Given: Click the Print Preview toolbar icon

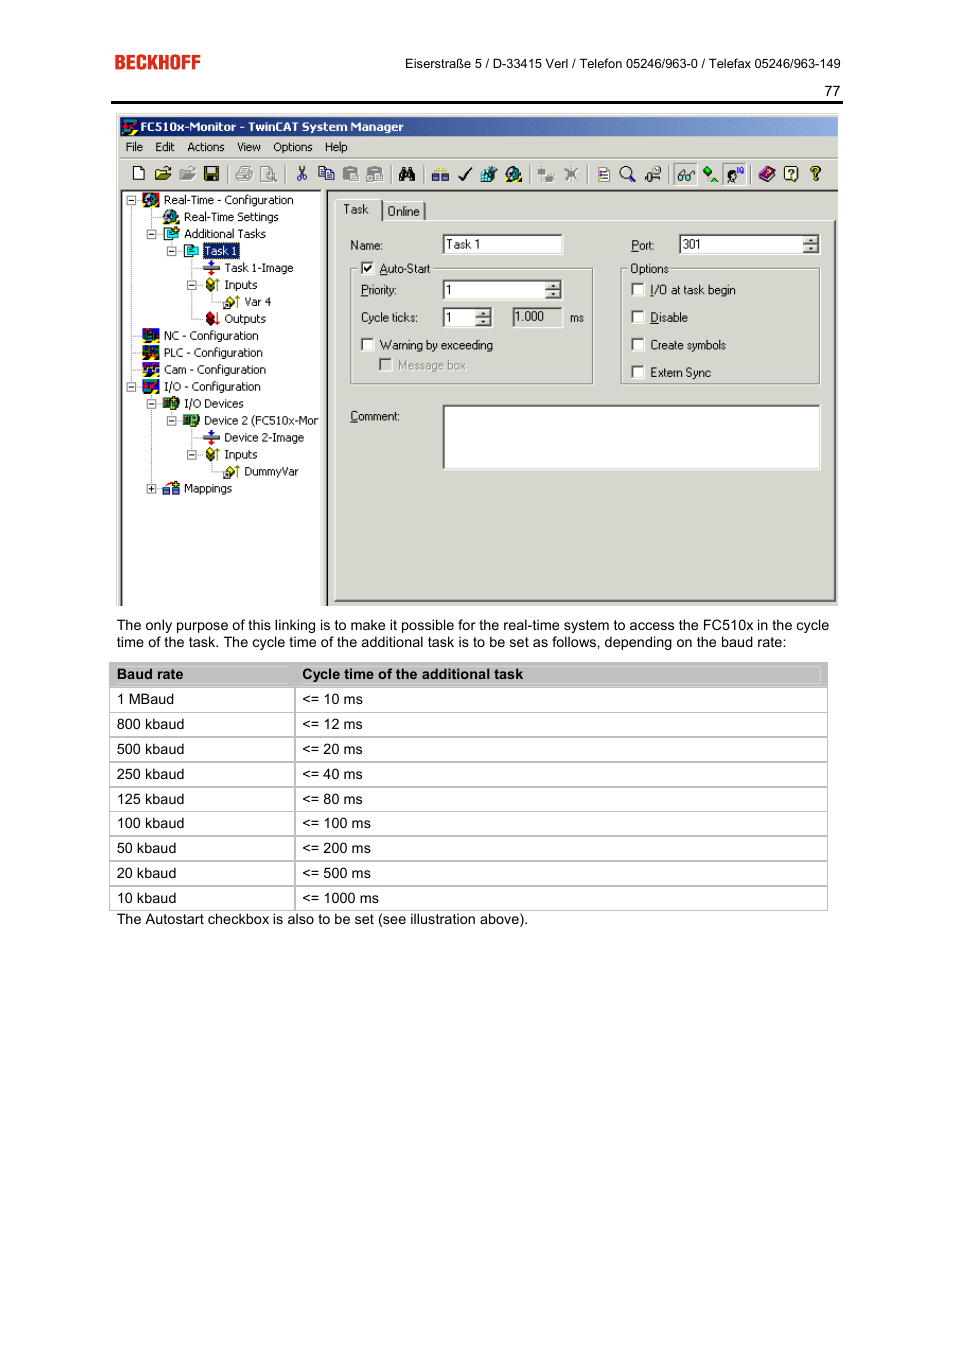Looking at the screenshot, I should point(268,174).
